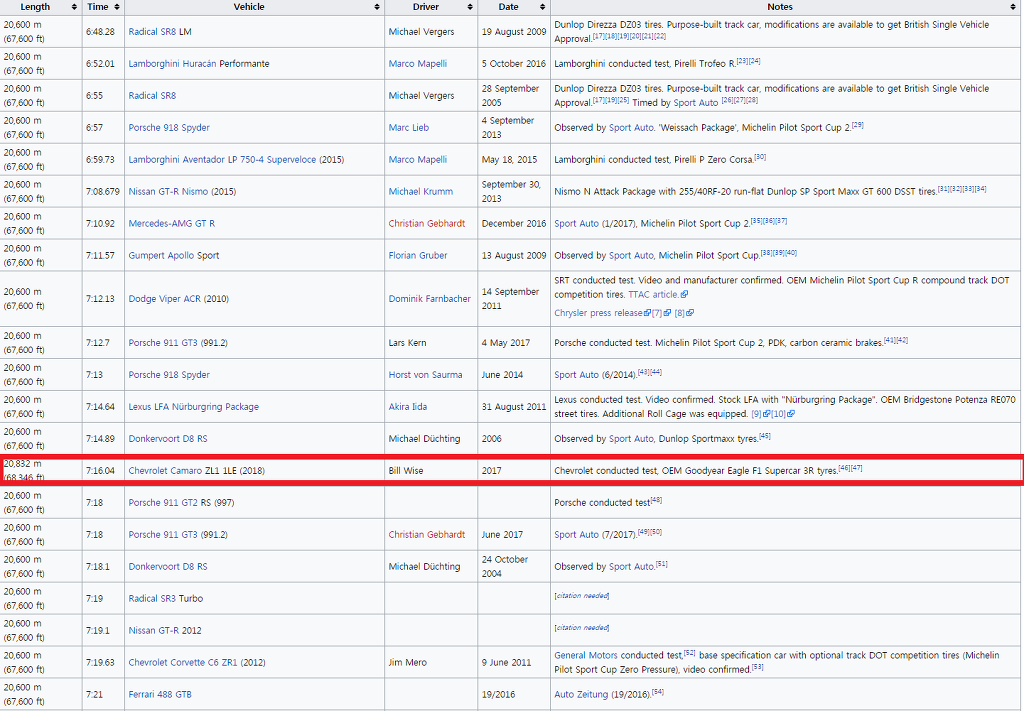This screenshot has width=1024, height=711.
Task: Open Marco Mapelli link in Huracán row
Action: 418,63
